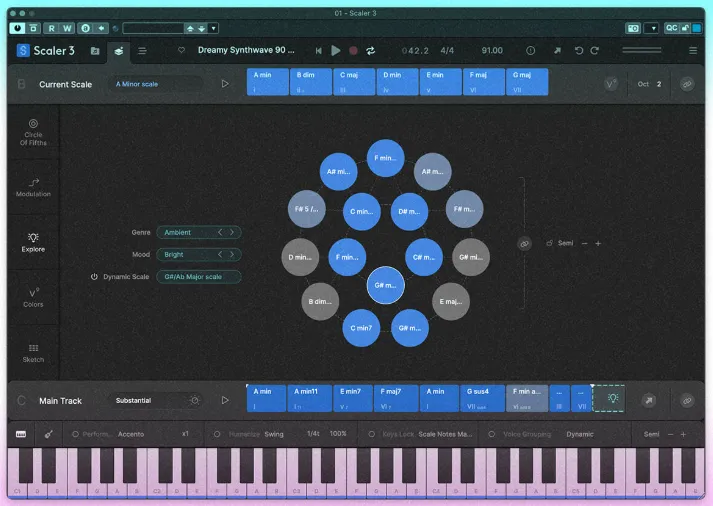Open the Colors panel
This screenshot has height=506, width=713.
click(x=33, y=297)
